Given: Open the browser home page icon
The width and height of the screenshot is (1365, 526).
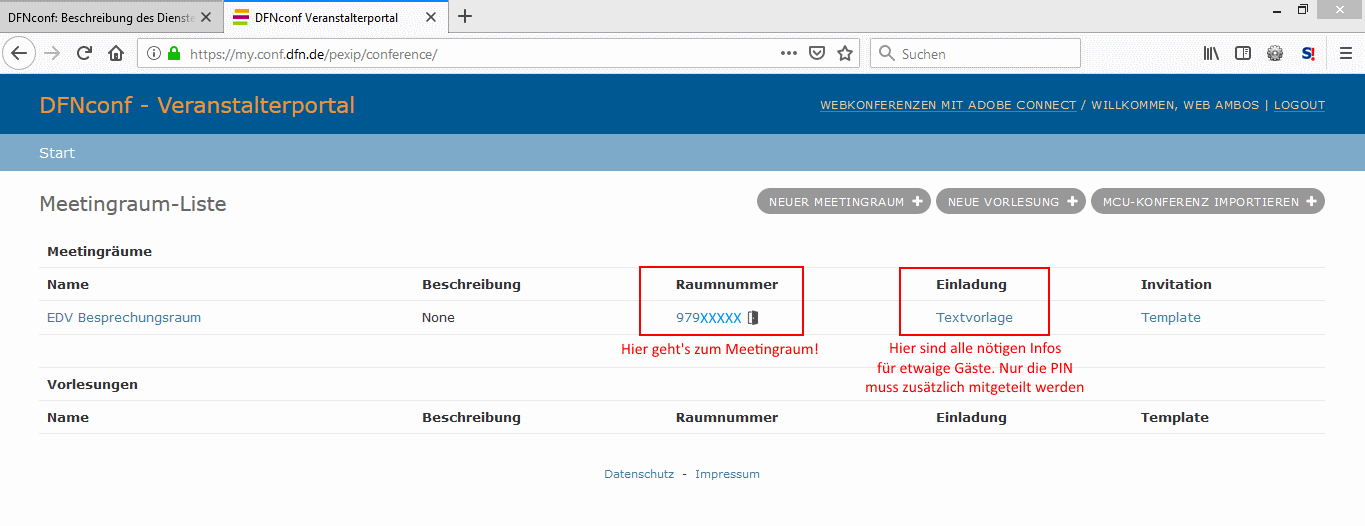Looking at the screenshot, I should tap(116, 53).
